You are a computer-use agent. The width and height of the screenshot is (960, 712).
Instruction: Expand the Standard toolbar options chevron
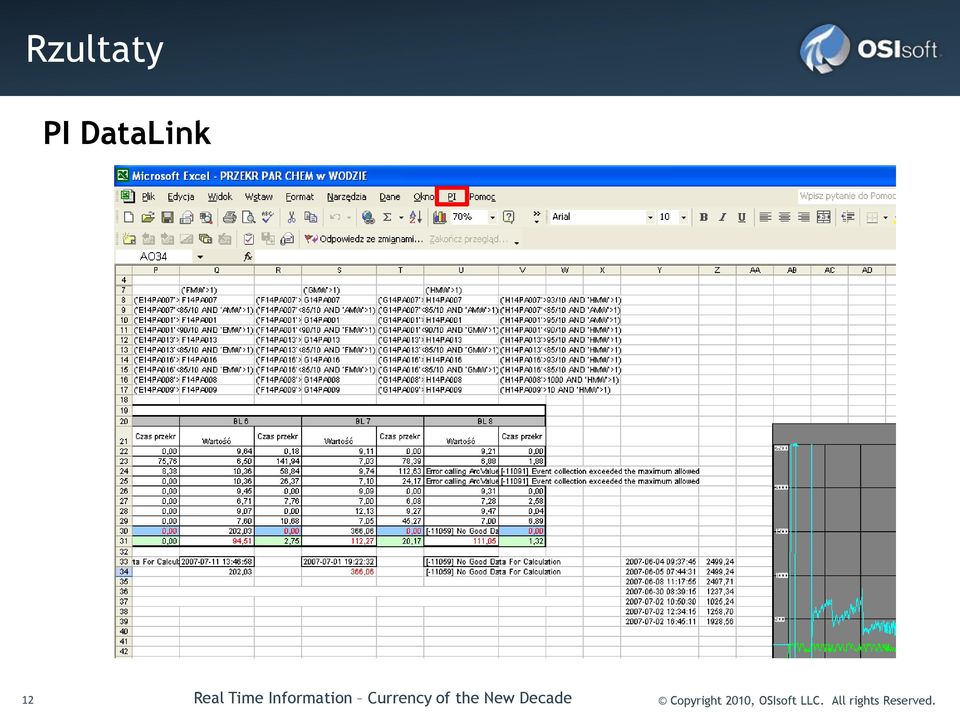click(537, 217)
